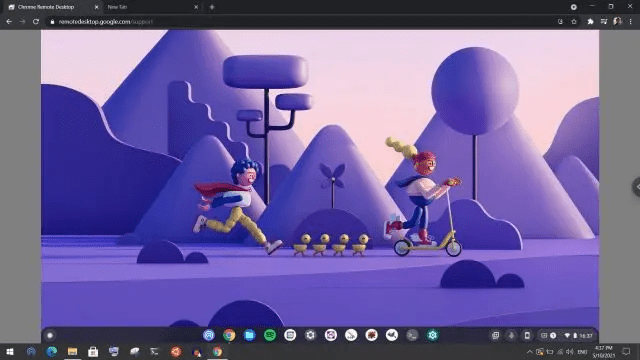View site security lock info

click(x=52, y=22)
